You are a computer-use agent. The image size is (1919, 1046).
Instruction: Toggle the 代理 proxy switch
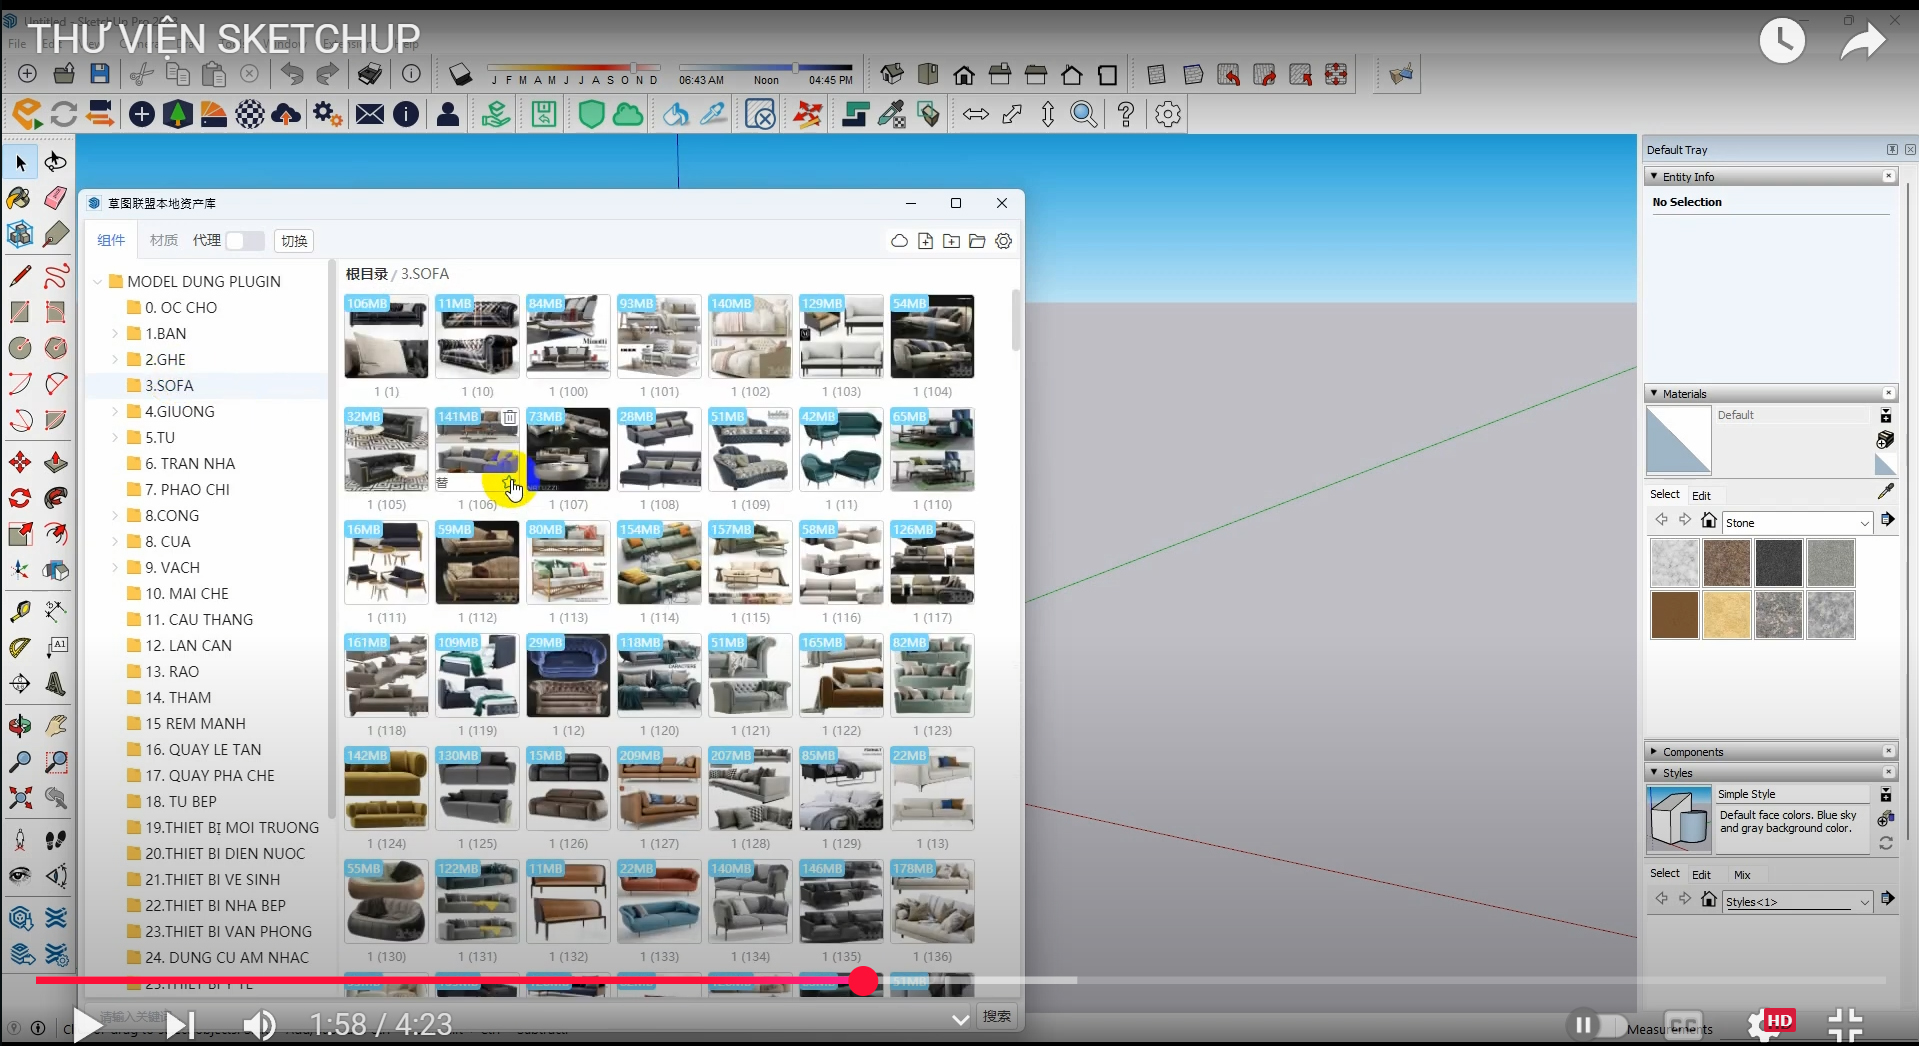(244, 241)
